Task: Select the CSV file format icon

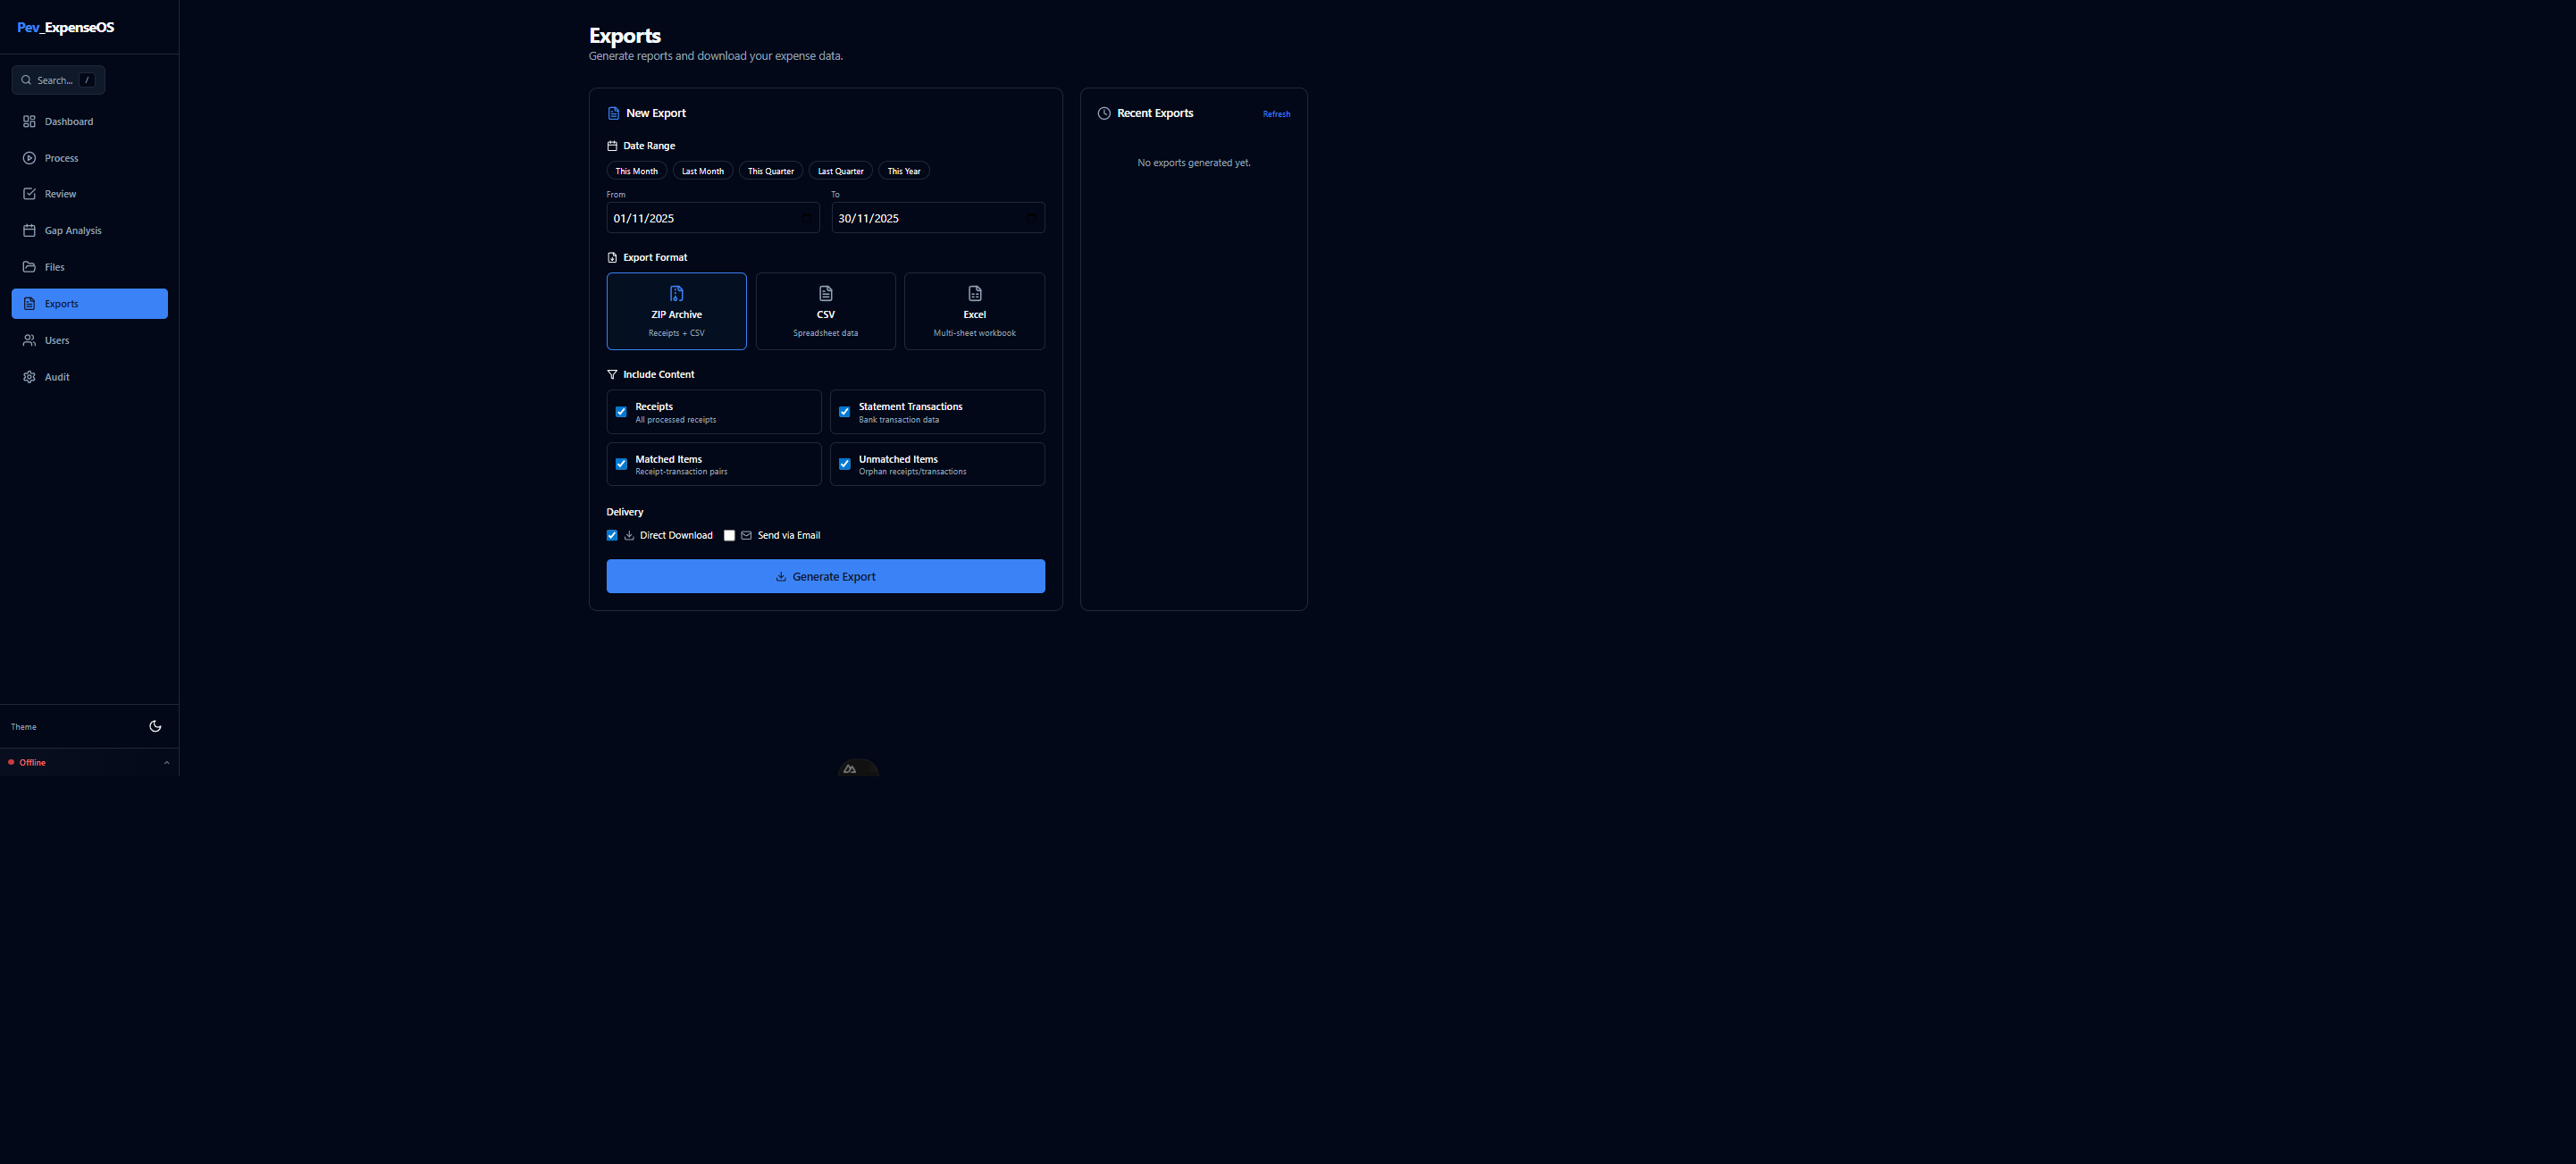Action: (x=825, y=293)
